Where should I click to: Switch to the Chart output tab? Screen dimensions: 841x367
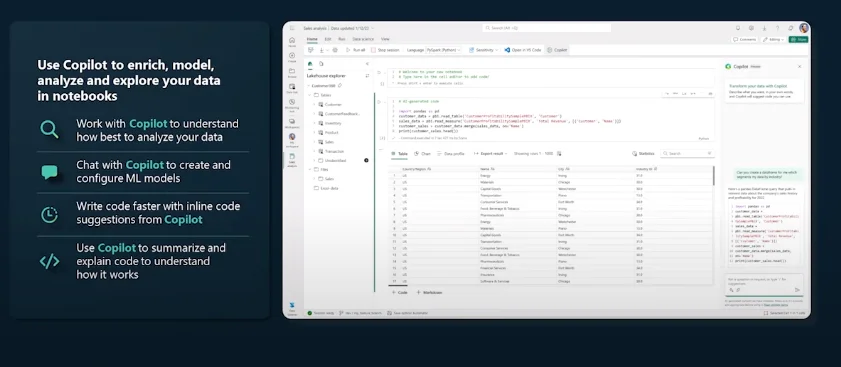click(423, 153)
